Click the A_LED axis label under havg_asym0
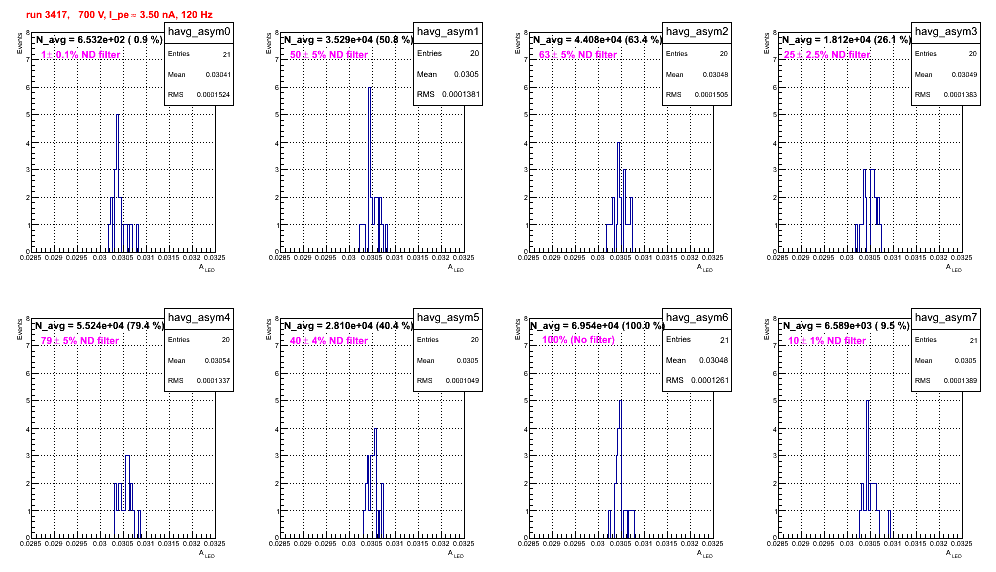 tap(207, 268)
